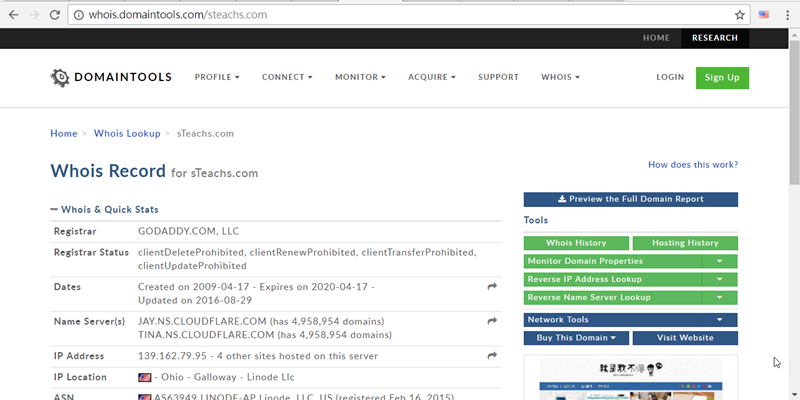The image size is (800, 400).
Task: Go back with browser back arrow
Action: 13,15
